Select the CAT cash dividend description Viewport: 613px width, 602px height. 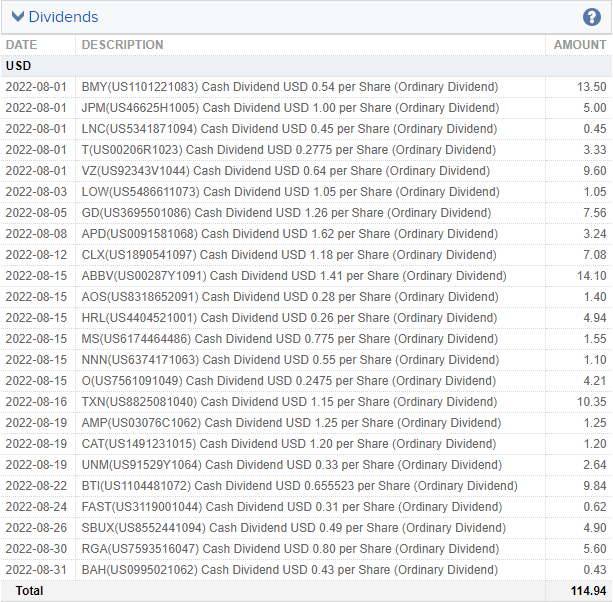pos(289,444)
